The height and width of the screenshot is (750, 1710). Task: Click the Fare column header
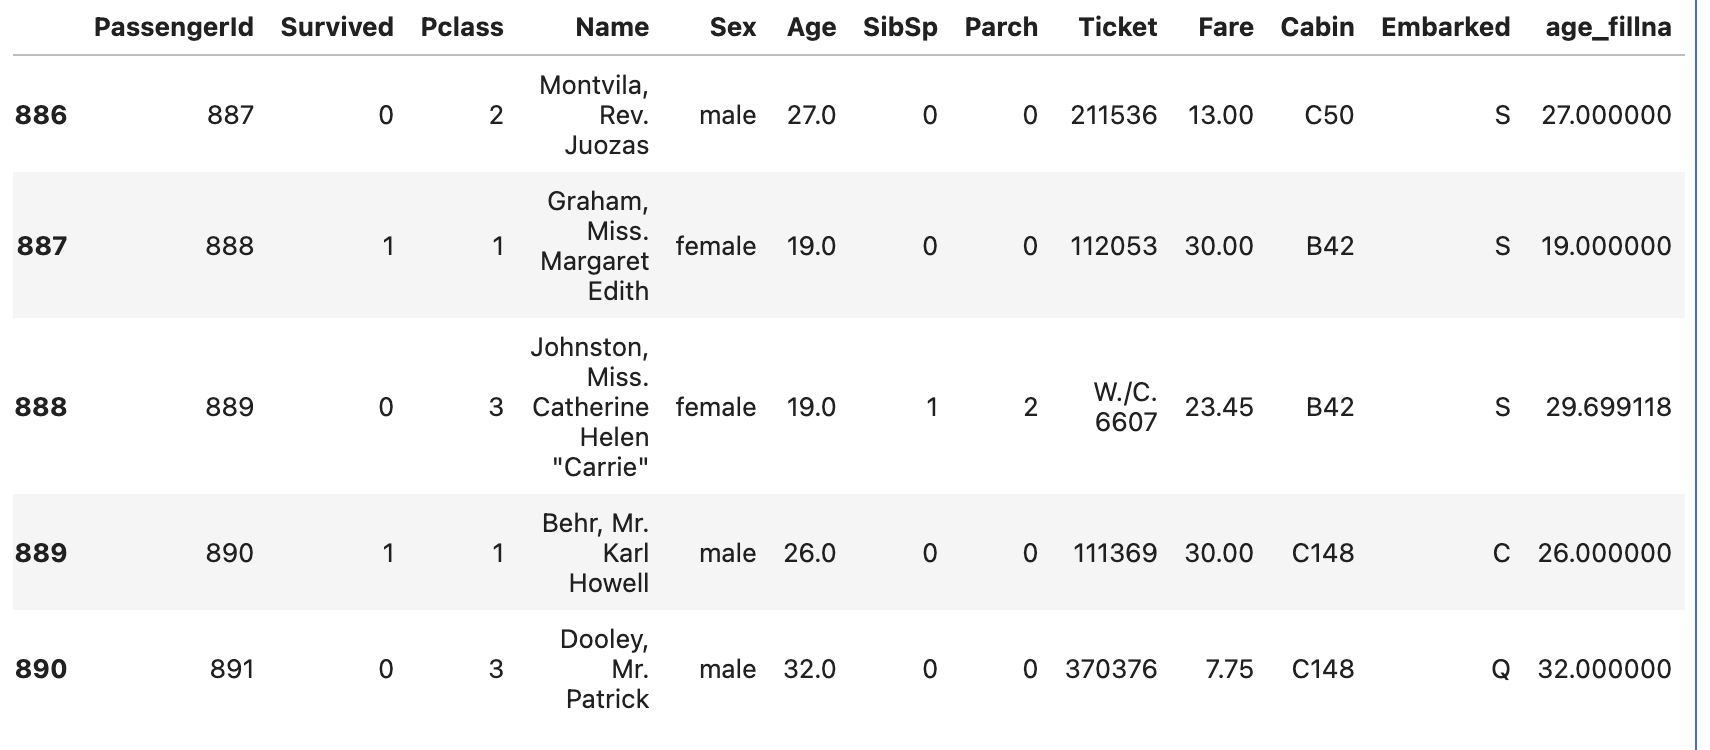[1225, 27]
